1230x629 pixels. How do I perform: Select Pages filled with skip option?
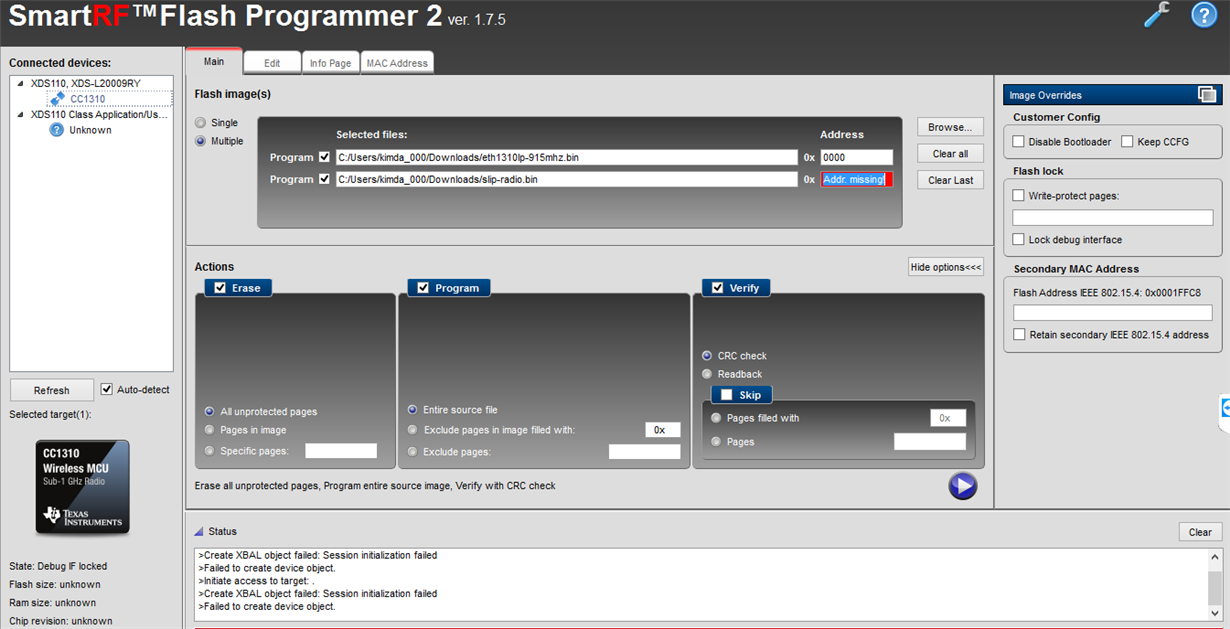(x=716, y=418)
